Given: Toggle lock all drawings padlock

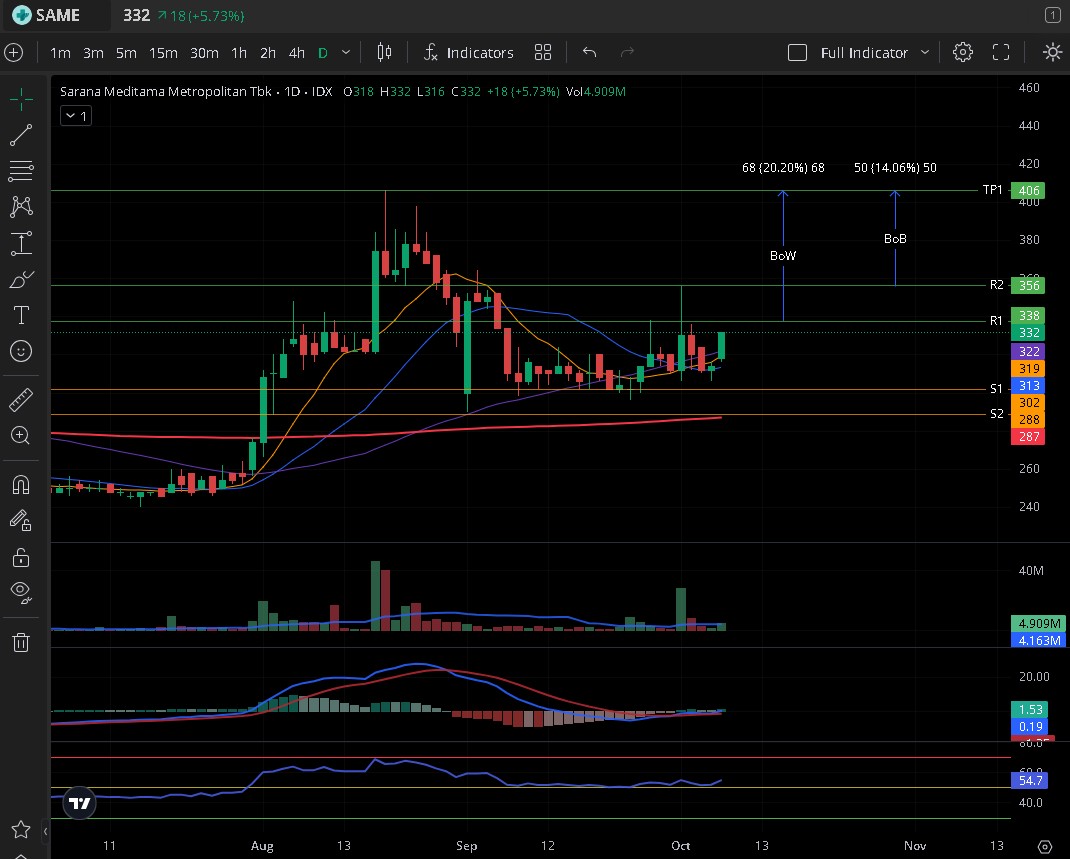Looking at the screenshot, I should coord(21,556).
